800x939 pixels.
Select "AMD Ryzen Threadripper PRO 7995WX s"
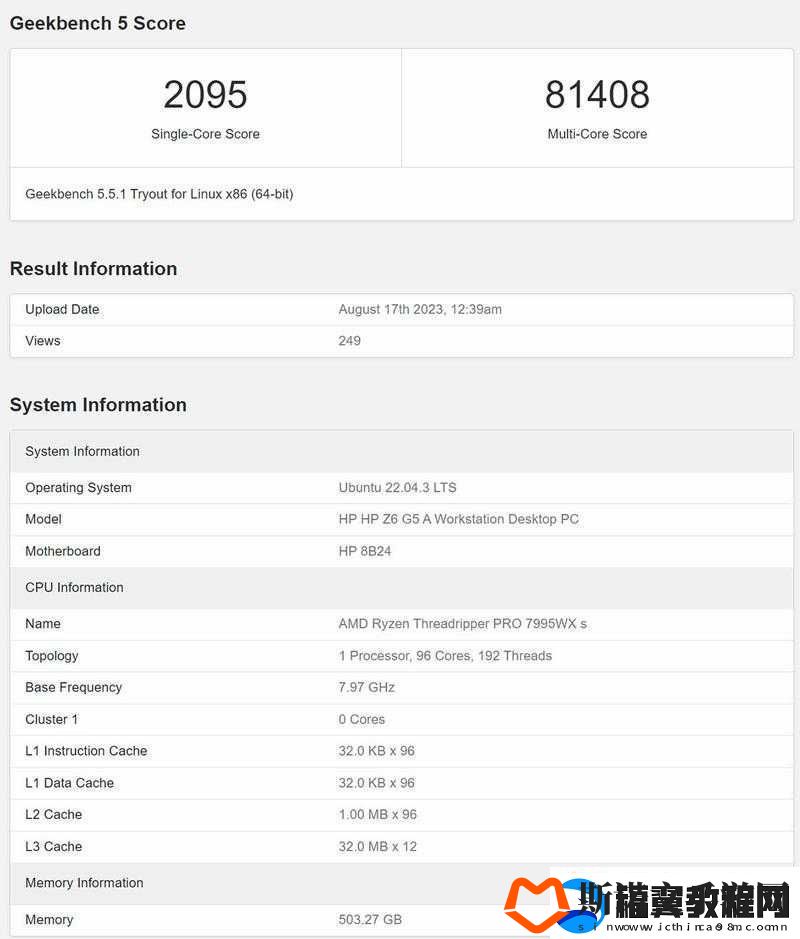pyautogui.click(x=463, y=624)
